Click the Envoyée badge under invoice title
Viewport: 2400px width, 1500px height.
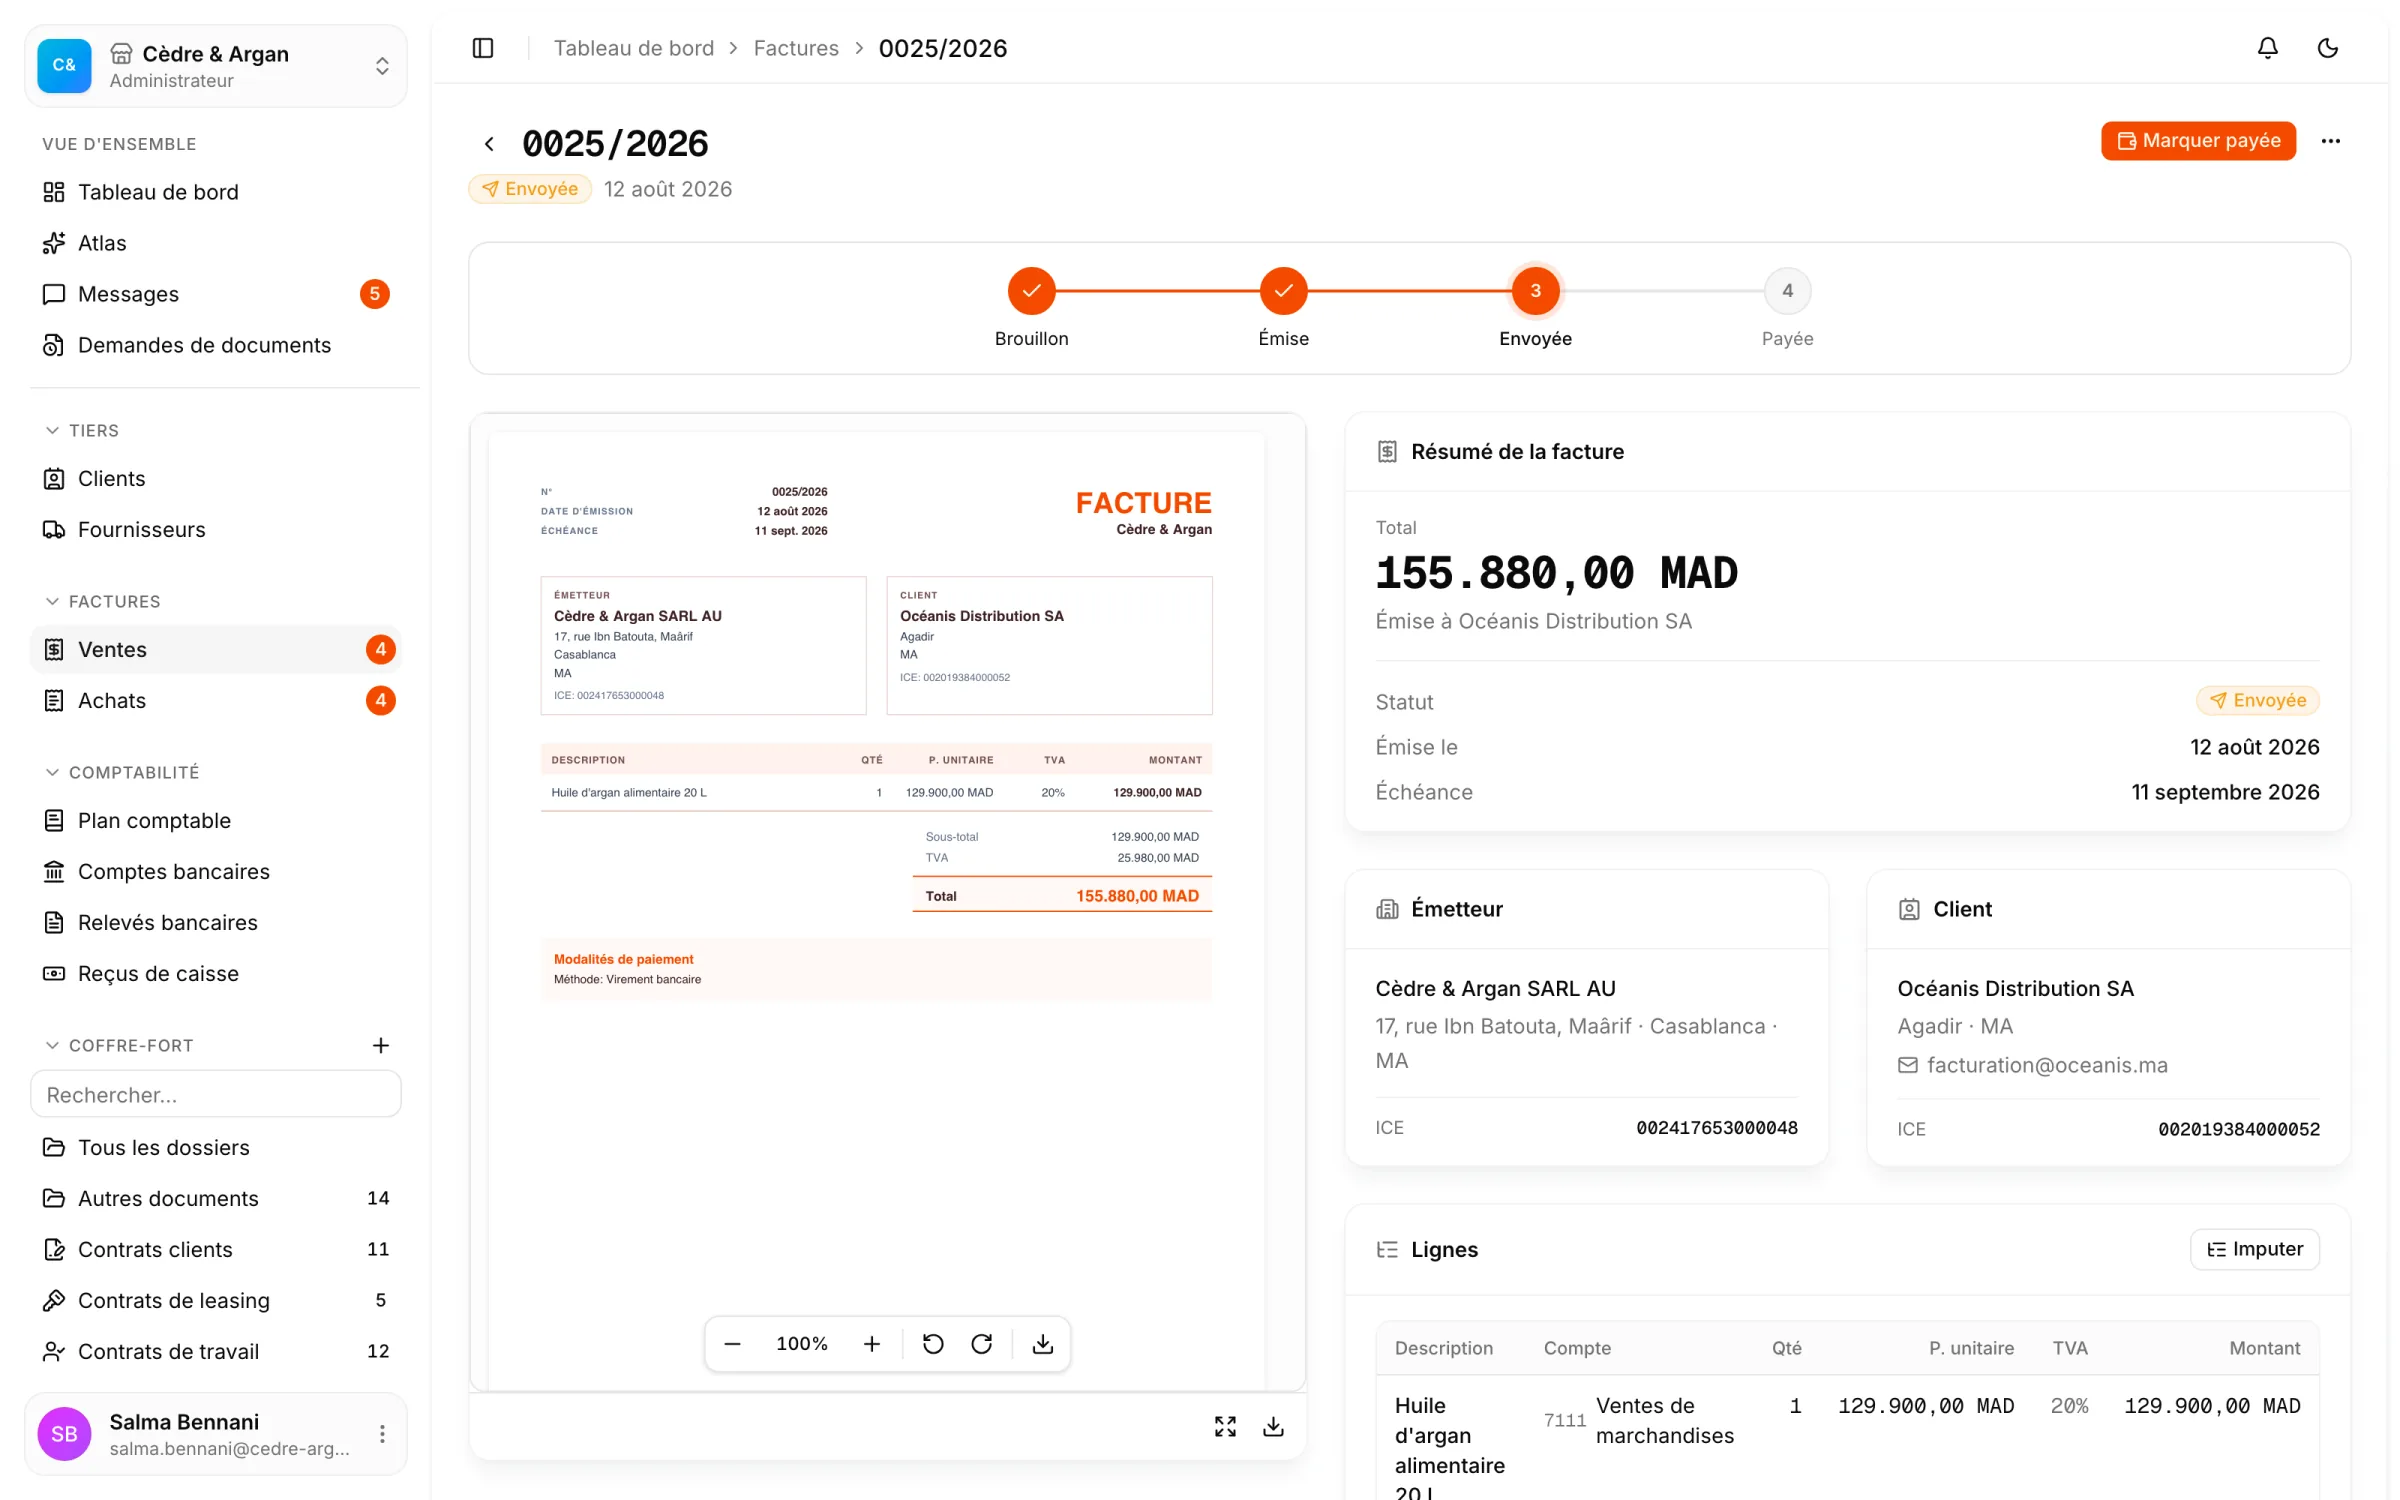530,189
